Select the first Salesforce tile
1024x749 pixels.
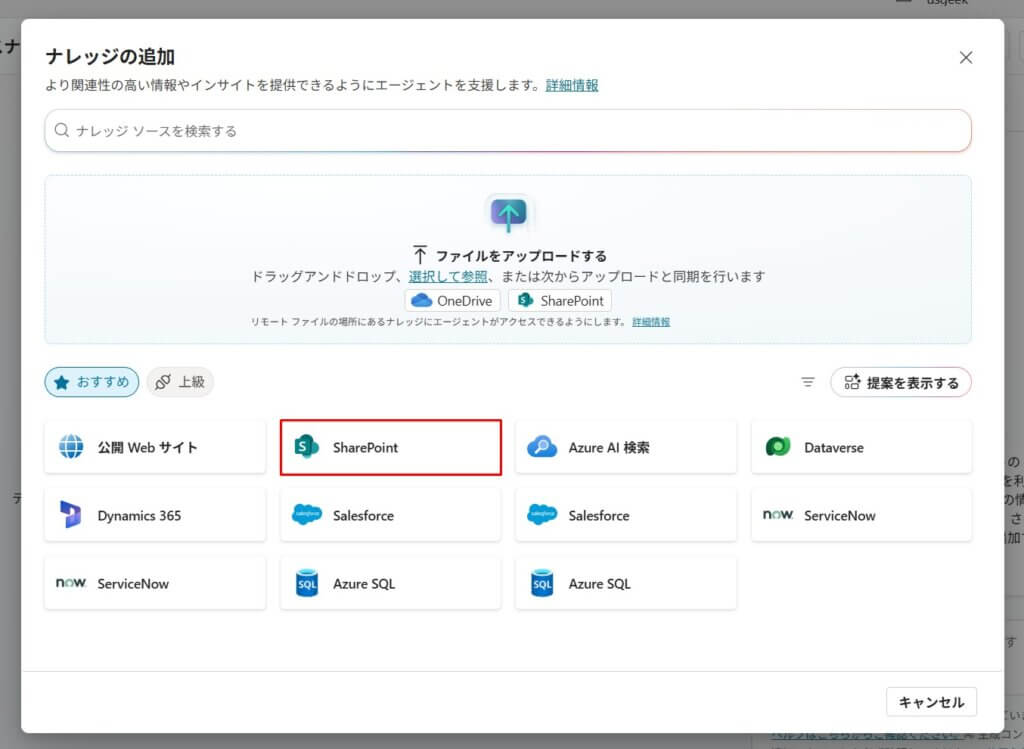(x=390, y=515)
